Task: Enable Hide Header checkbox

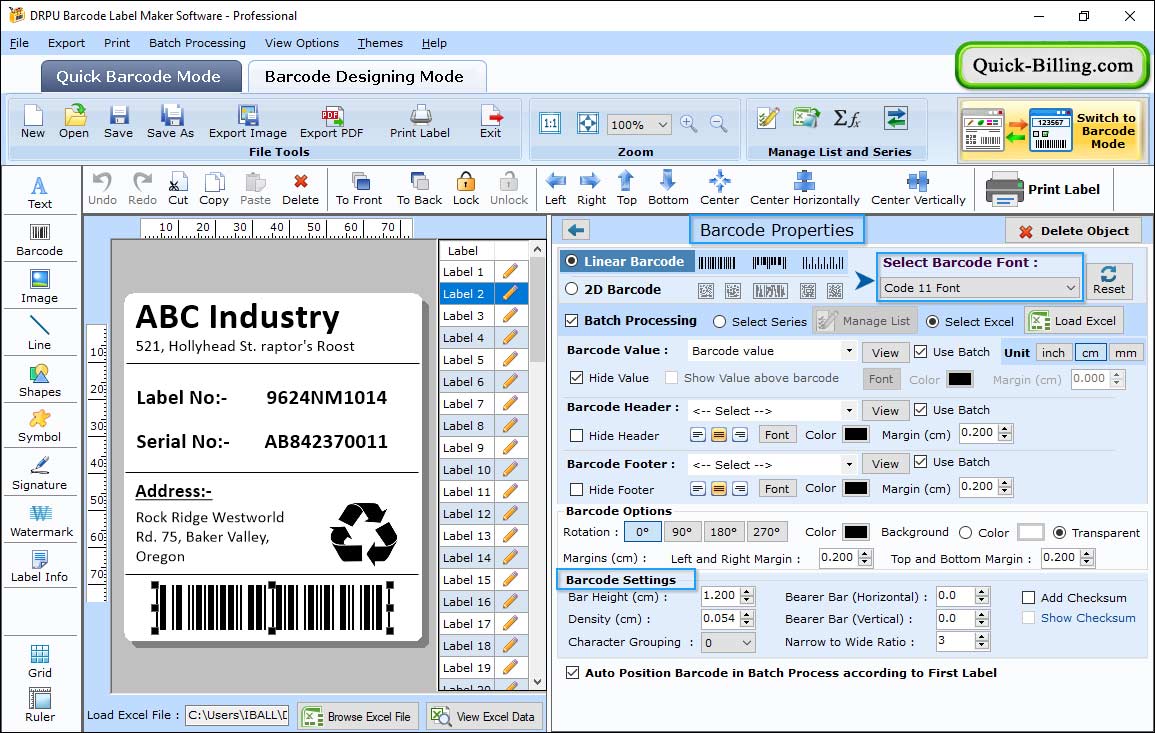Action: (x=577, y=435)
